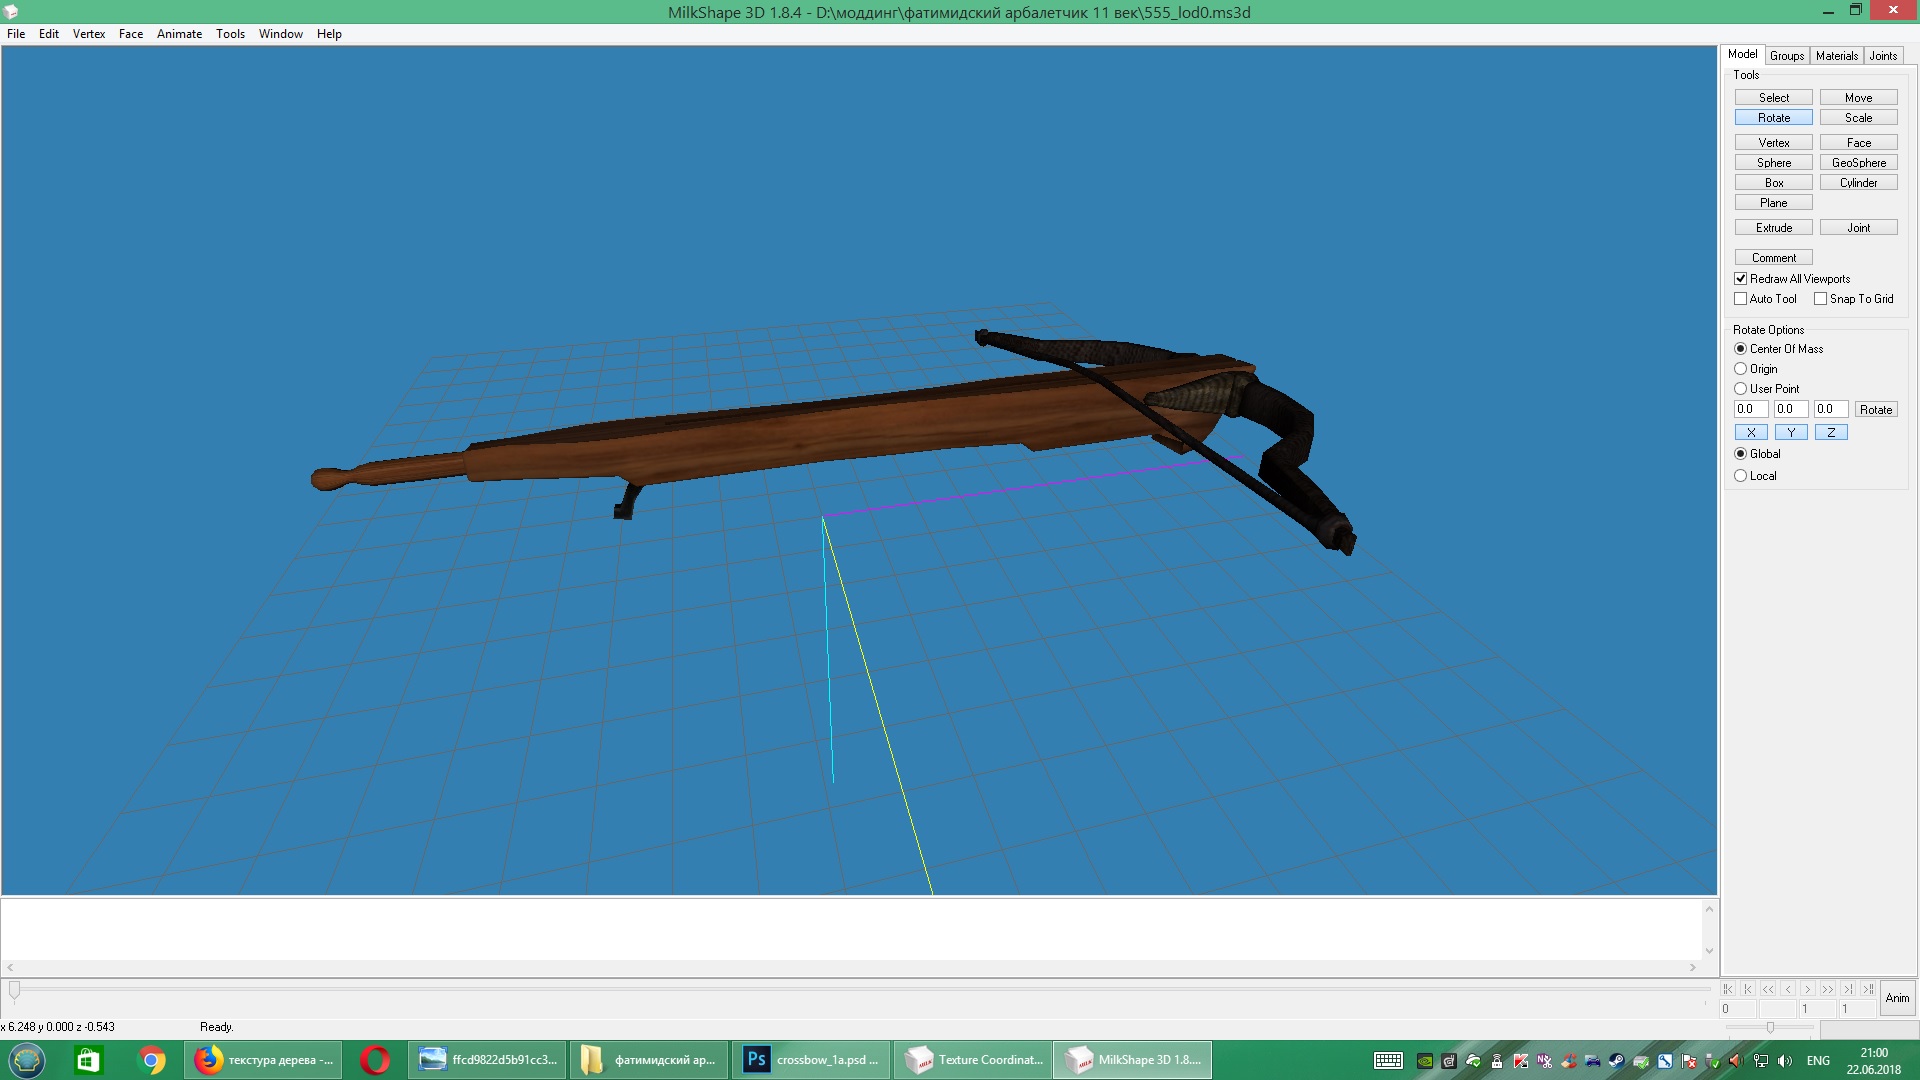Launch Opera browser from taskbar
Screen dimensions: 1920x1080
point(375,1060)
